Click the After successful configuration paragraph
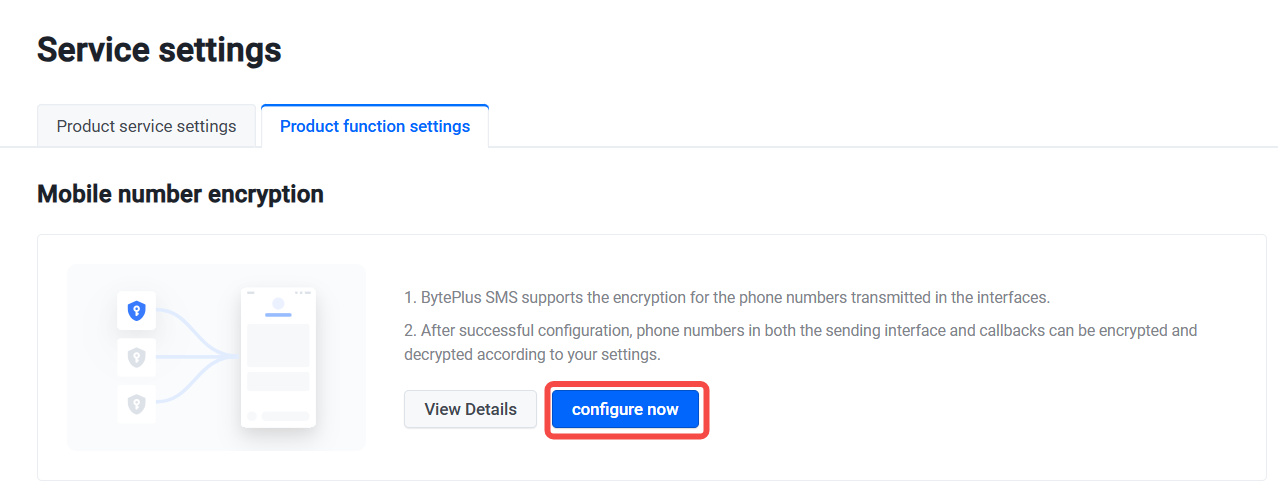 pyautogui.click(x=801, y=342)
